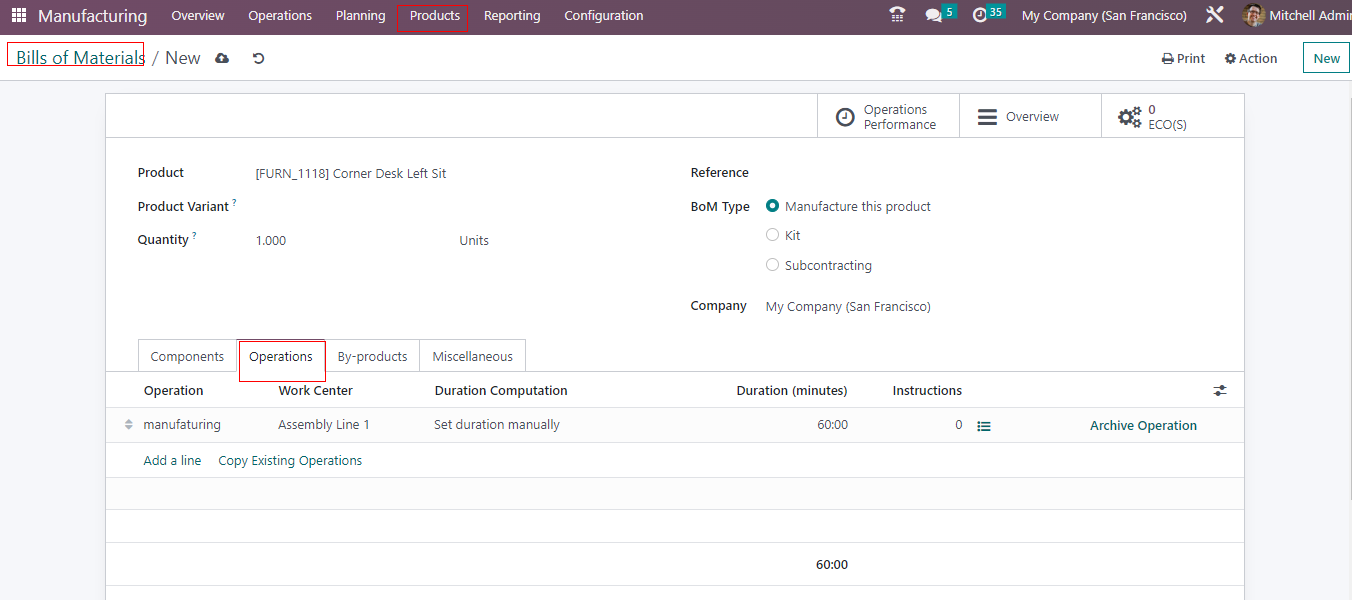Open the phone VoIP icon
Screen dimensions: 1352x600
click(897, 15)
